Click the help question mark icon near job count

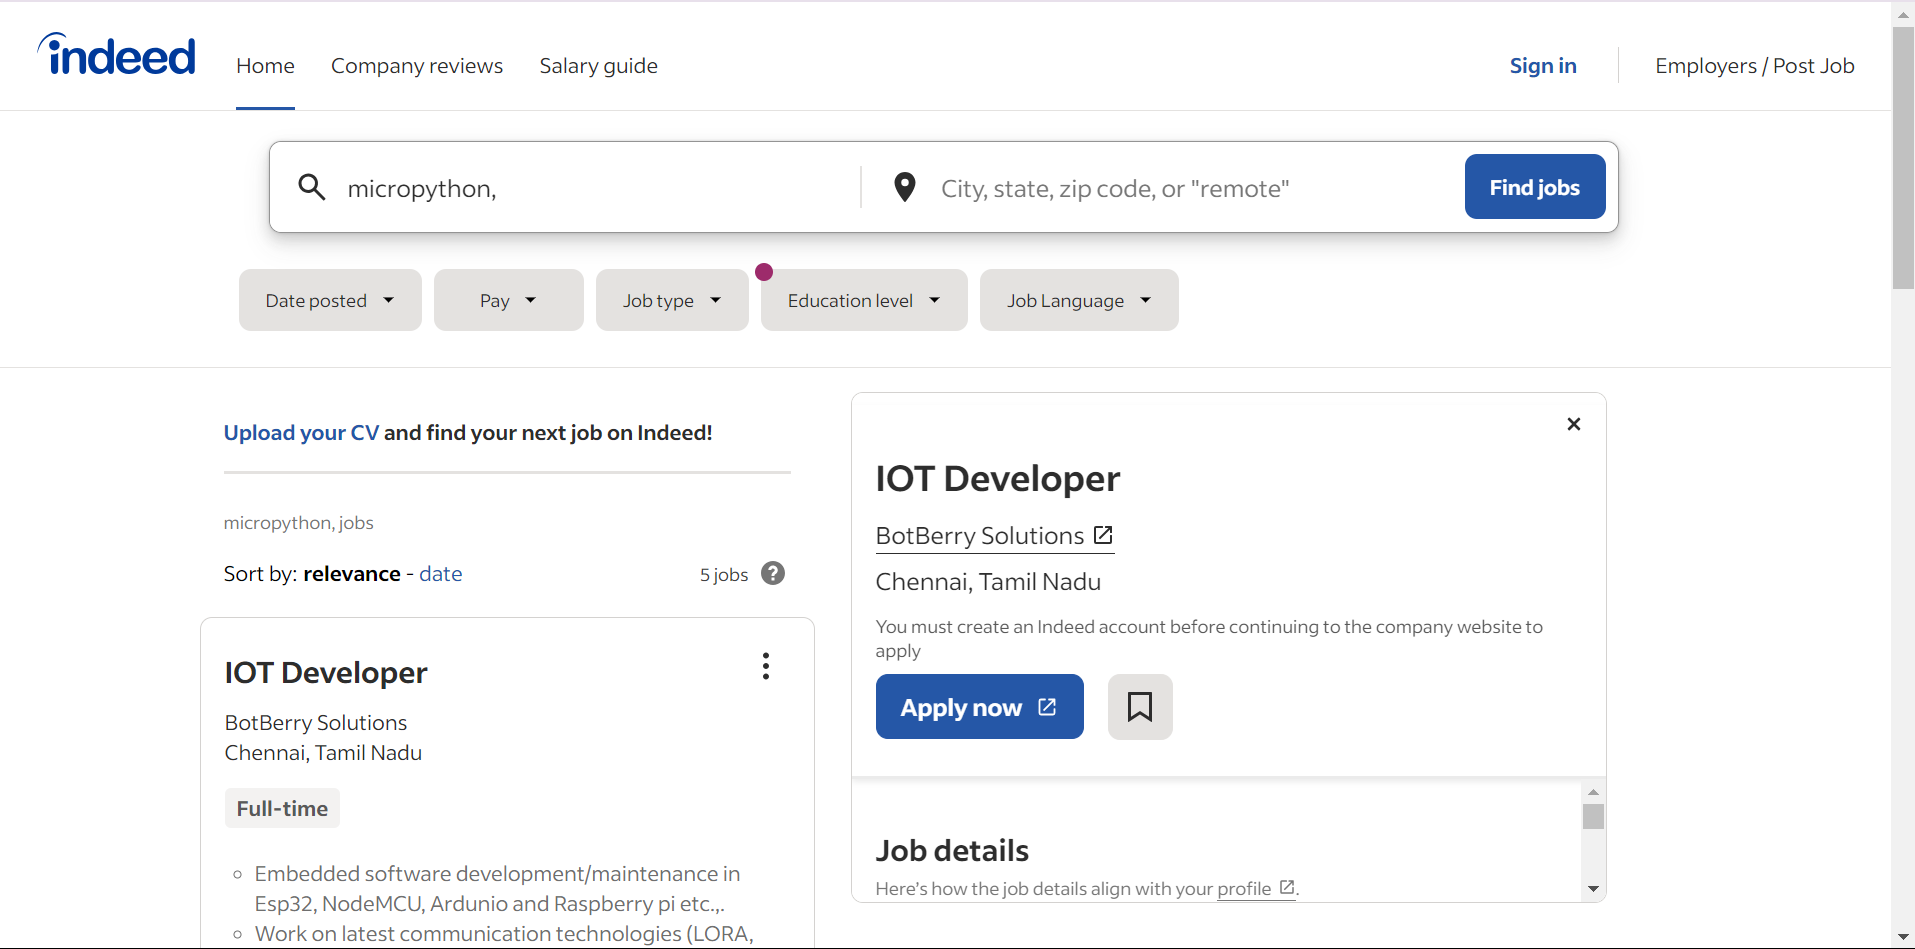(x=772, y=573)
